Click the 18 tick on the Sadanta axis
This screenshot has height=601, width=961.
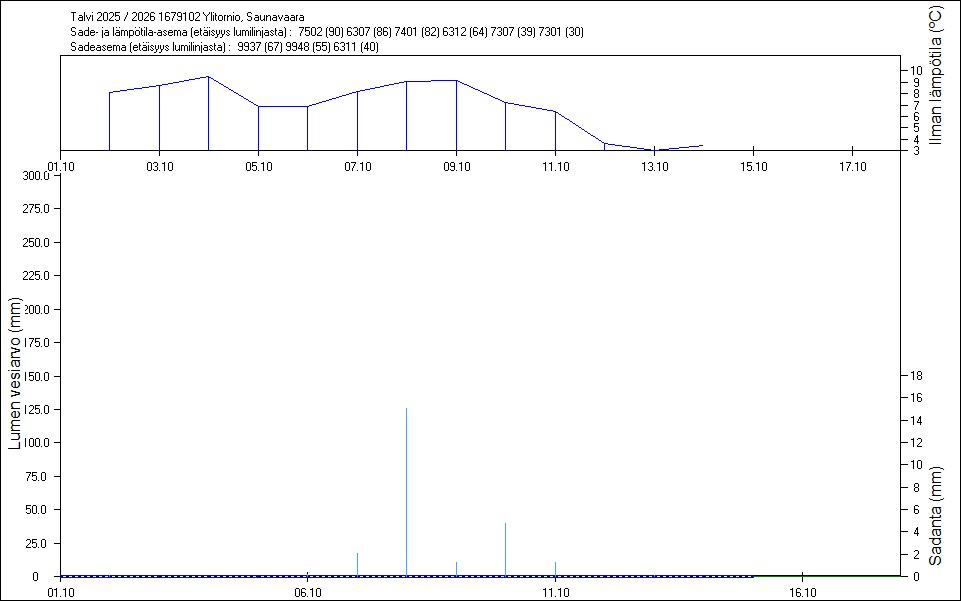[911, 376]
